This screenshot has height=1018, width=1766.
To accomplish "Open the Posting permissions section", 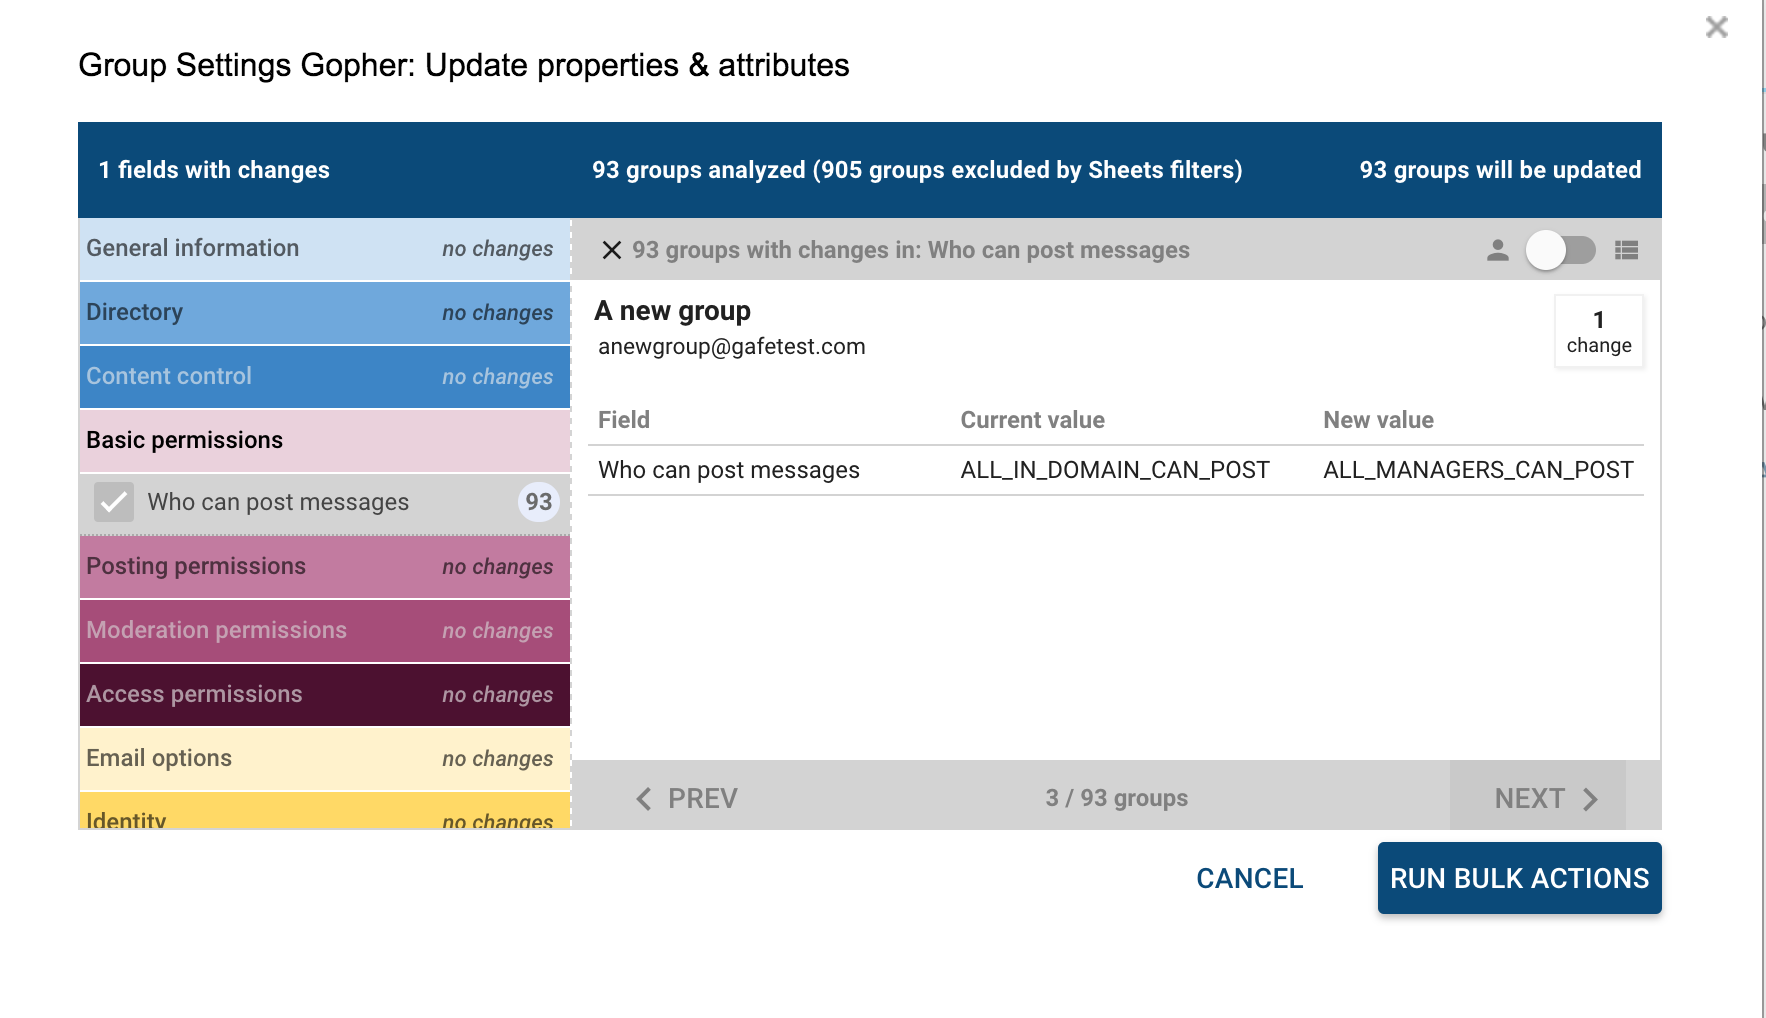I will (x=324, y=567).
